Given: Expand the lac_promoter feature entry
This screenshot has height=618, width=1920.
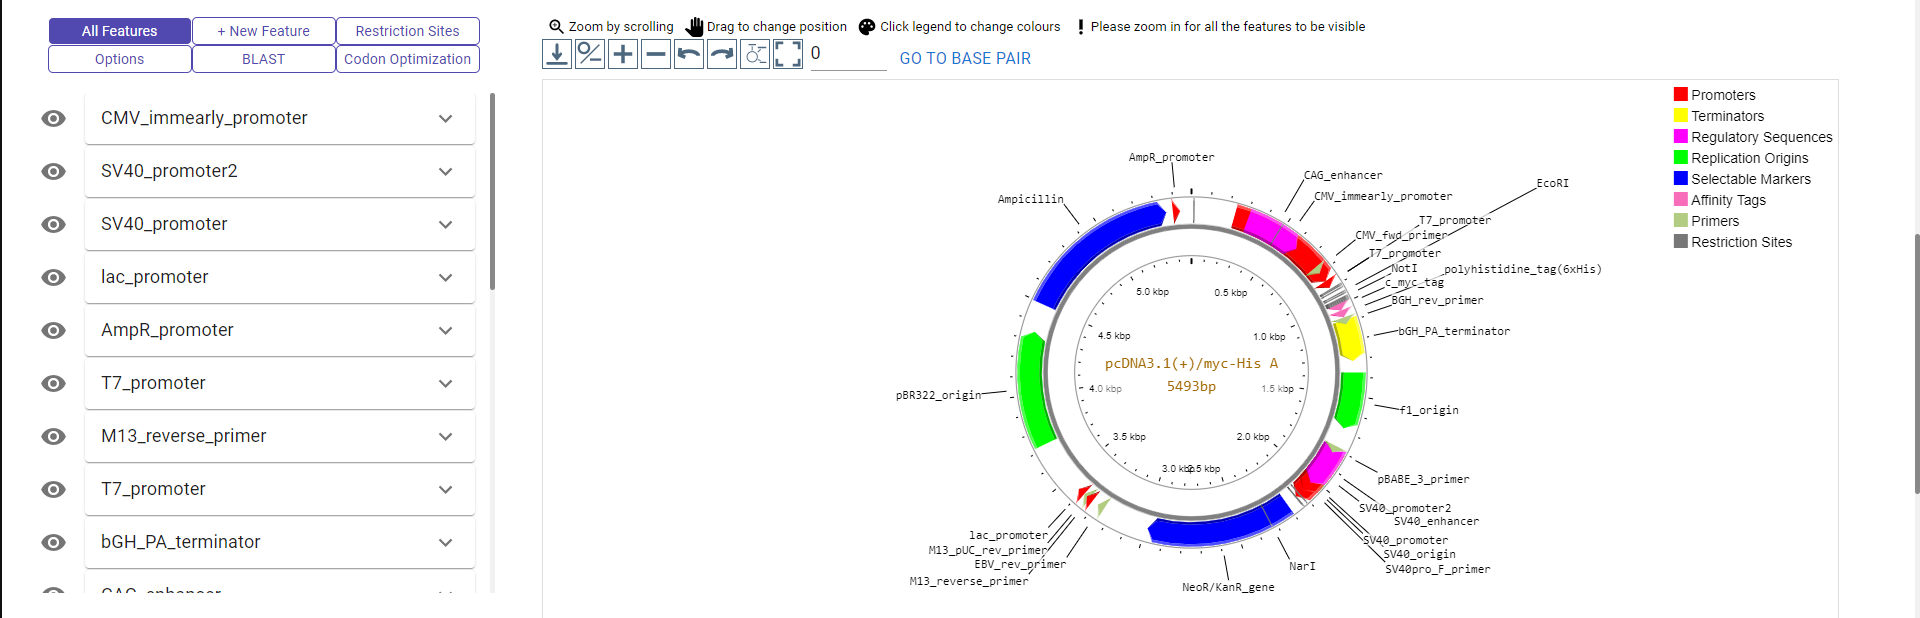Looking at the screenshot, I should tap(445, 278).
